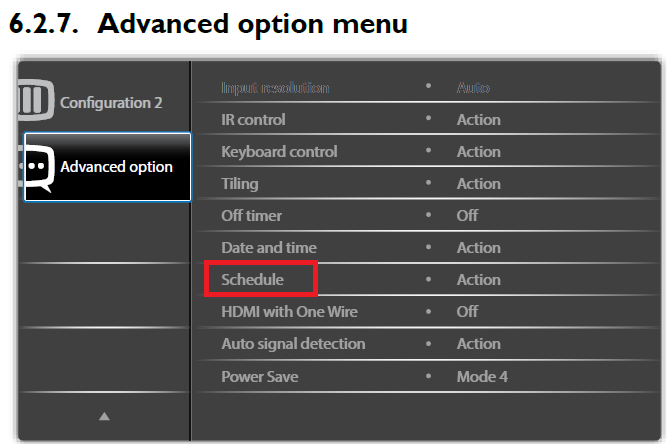
Task: Click Auto value for Input resolution
Action: (x=473, y=88)
